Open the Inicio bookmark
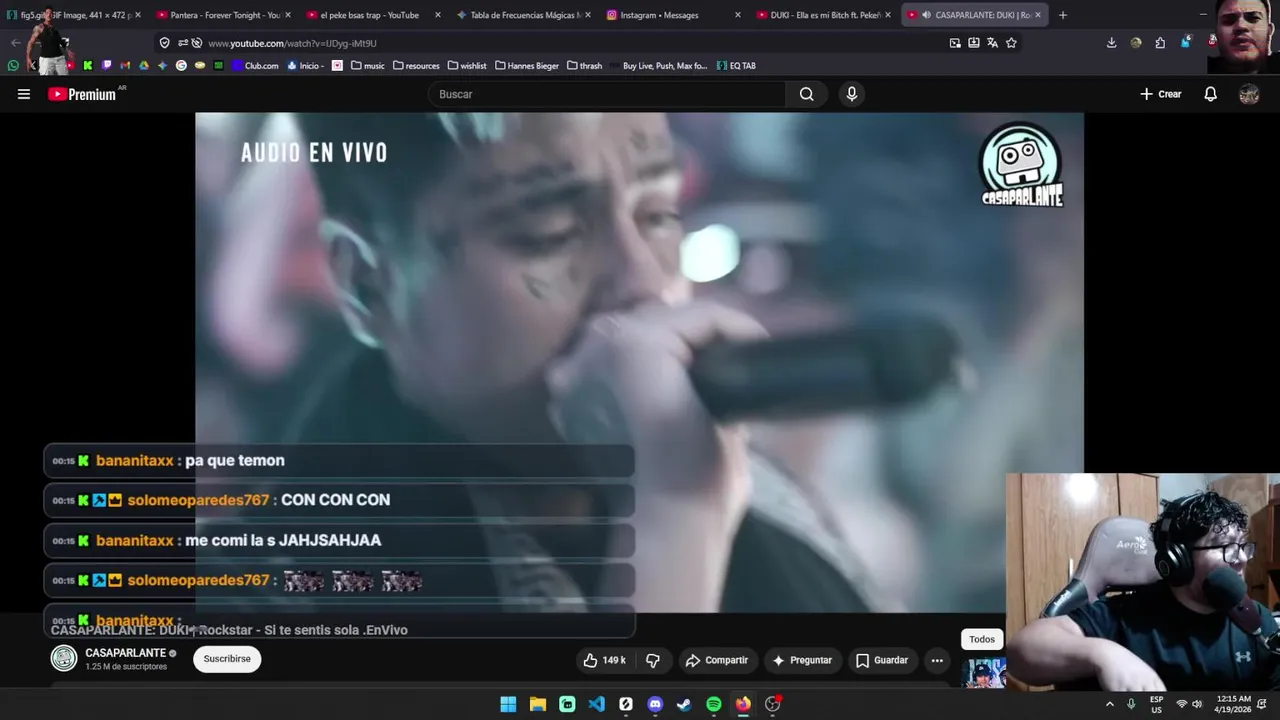The image size is (1280, 720). (x=303, y=66)
